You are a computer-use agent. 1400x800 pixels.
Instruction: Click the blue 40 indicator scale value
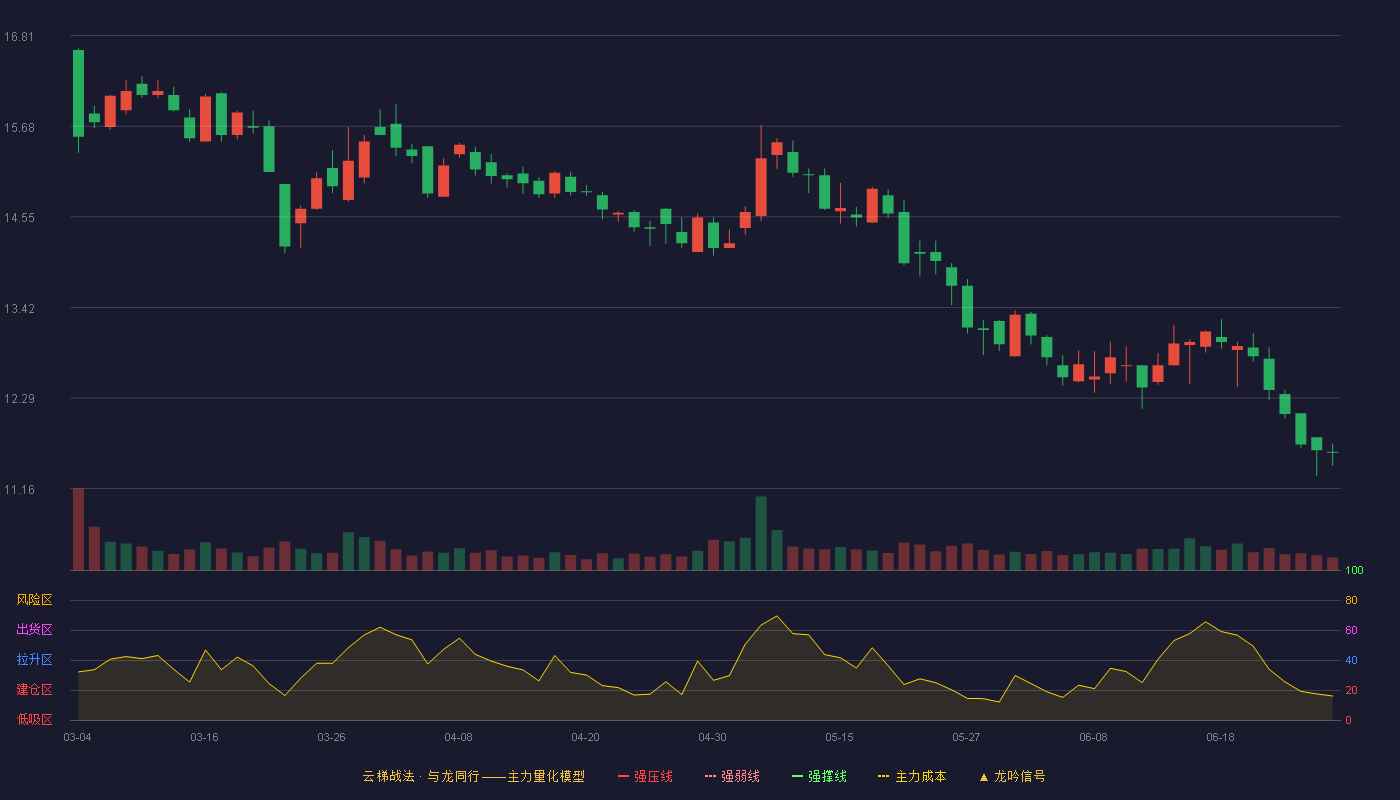tap(1351, 661)
